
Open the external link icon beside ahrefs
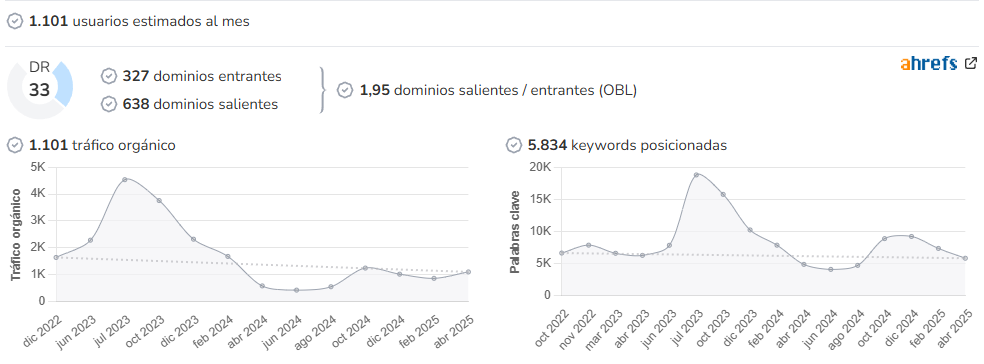(x=971, y=63)
